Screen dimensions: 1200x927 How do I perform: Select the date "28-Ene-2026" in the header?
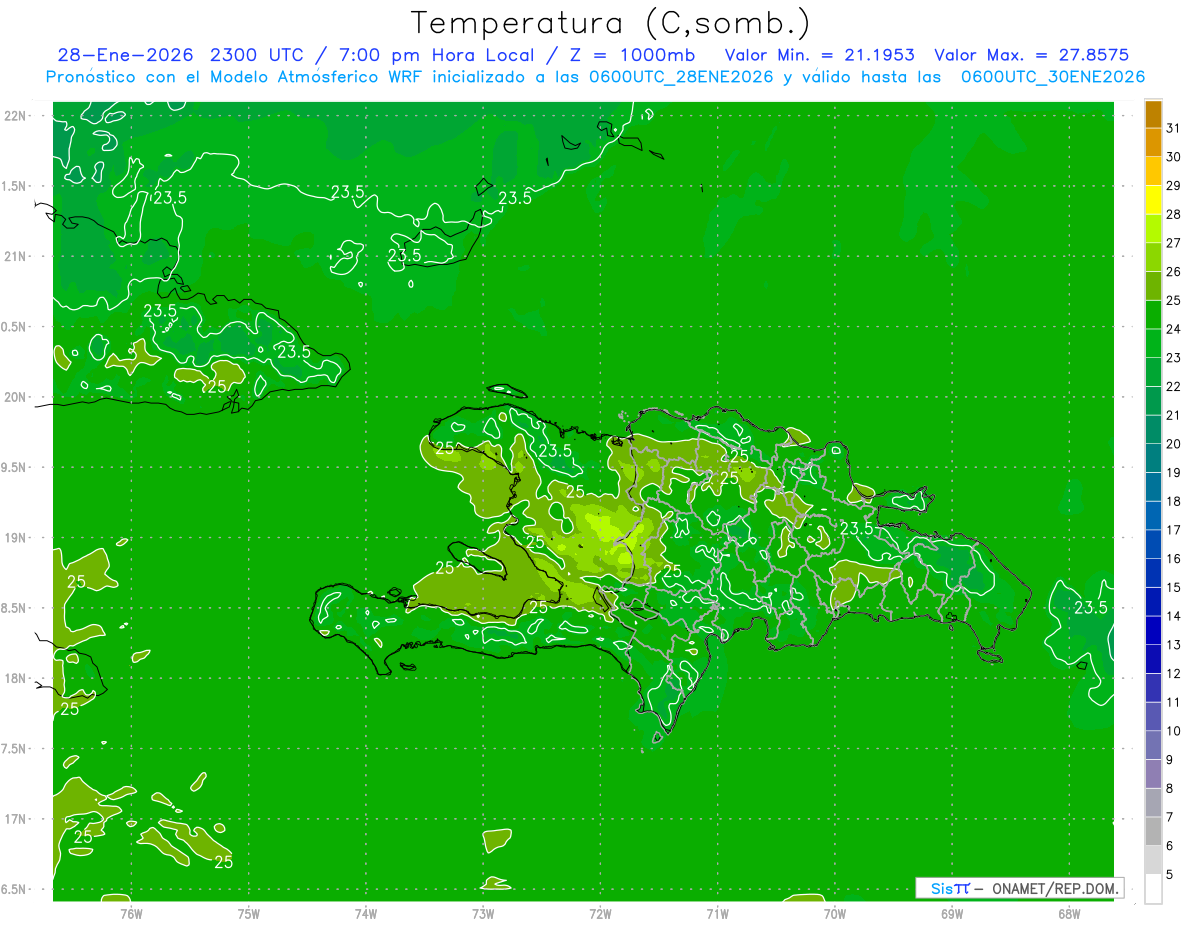tap(127, 55)
